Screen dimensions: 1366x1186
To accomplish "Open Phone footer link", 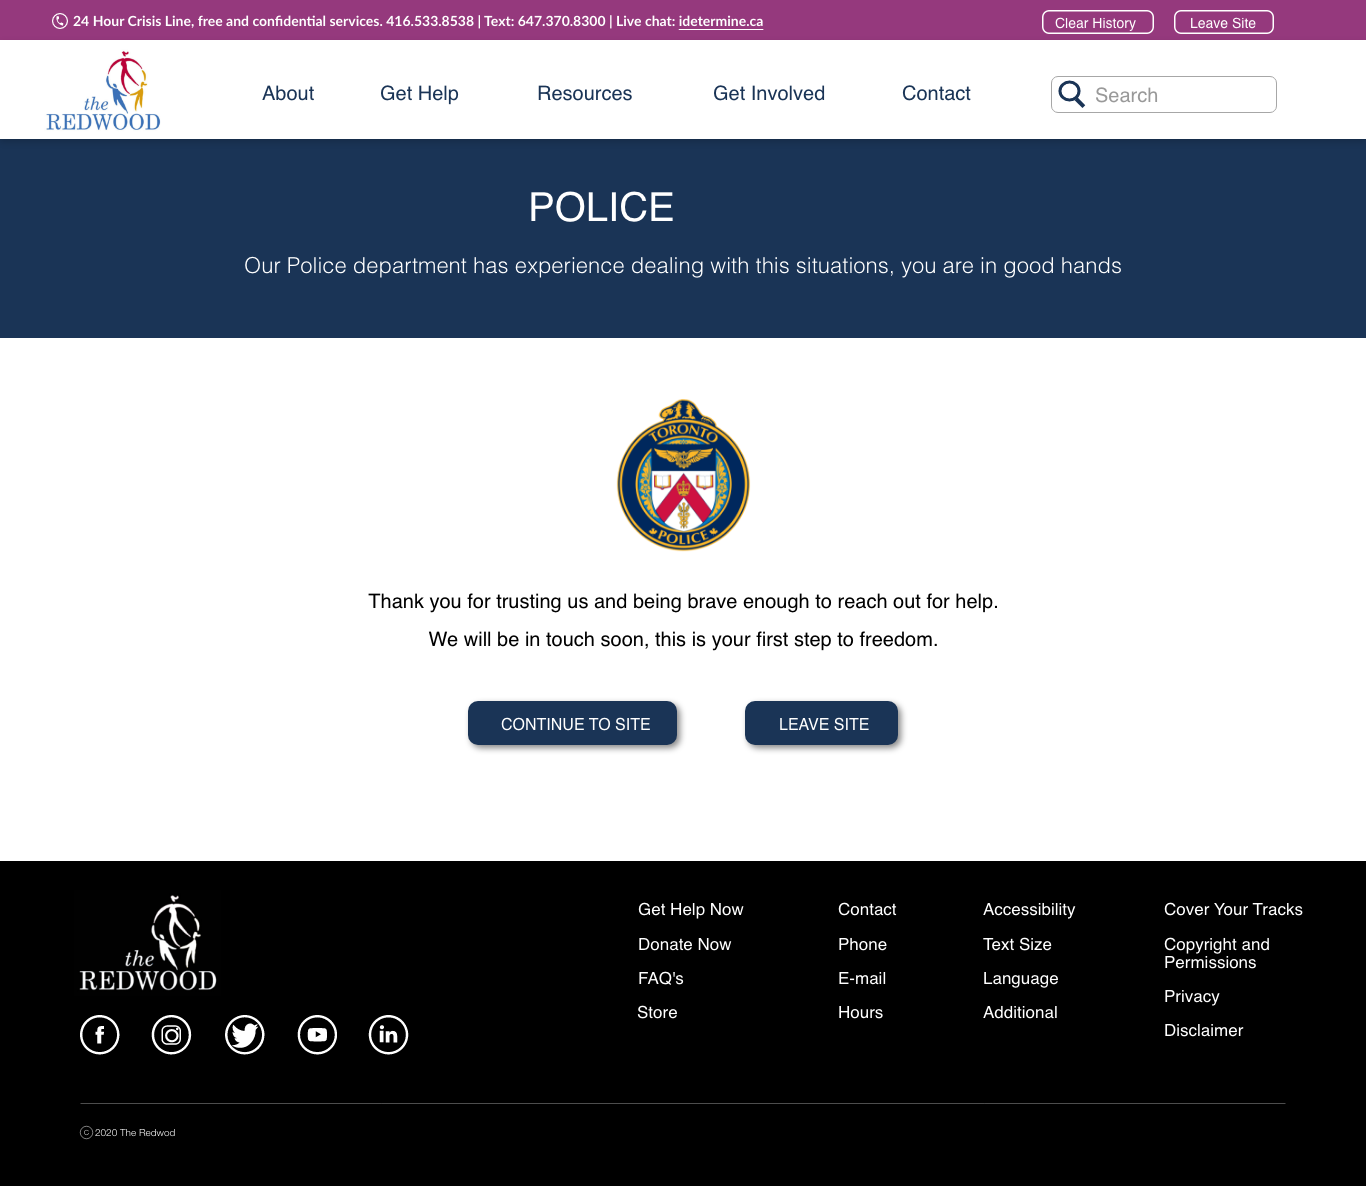I will tap(863, 944).
